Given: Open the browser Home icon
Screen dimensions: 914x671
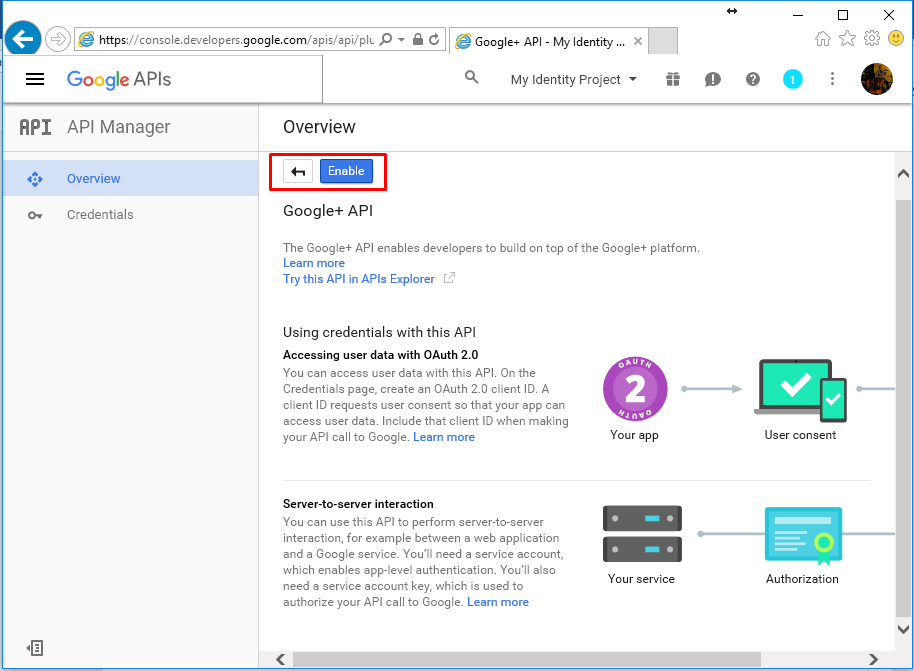Looking at the screenshot, I should (x=822, y=39).
